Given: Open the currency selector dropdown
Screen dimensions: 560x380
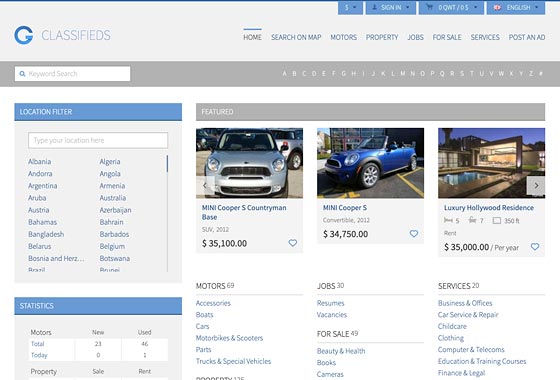Looking at the screenshot, I should (x=350, y=8).
